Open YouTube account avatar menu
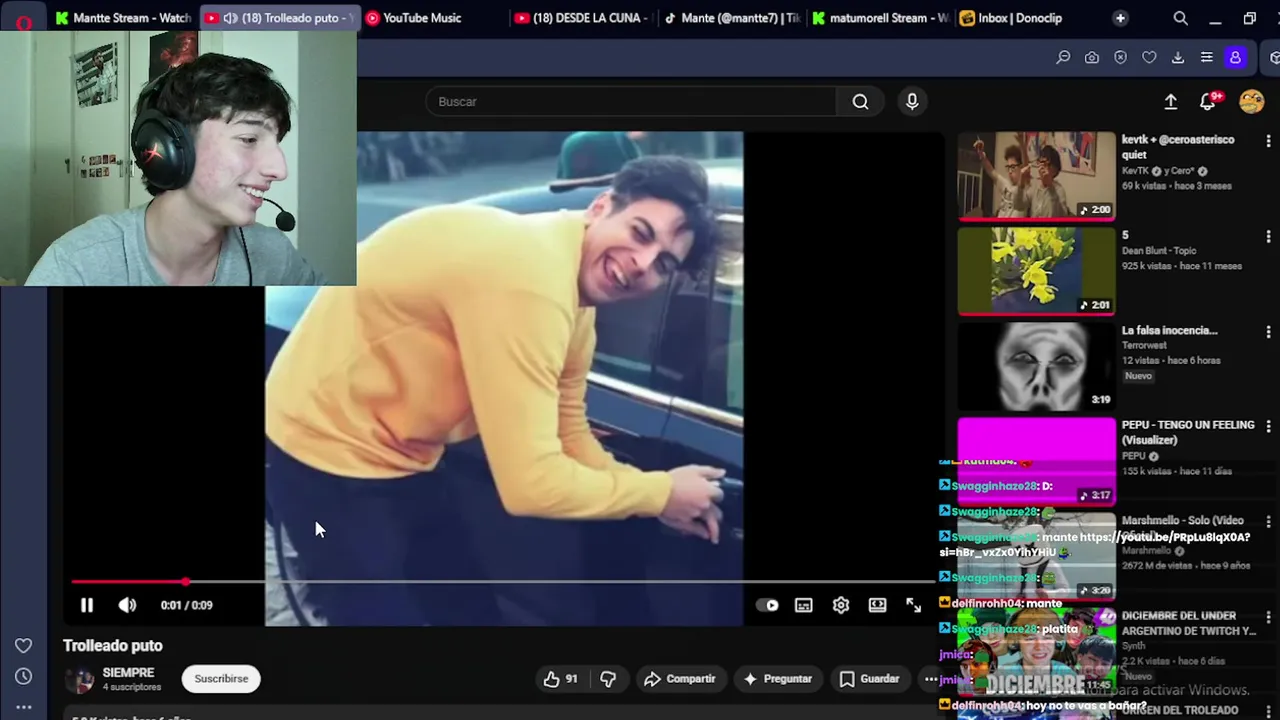This screenshot has width=1280, height=720. coord(1251,102)
